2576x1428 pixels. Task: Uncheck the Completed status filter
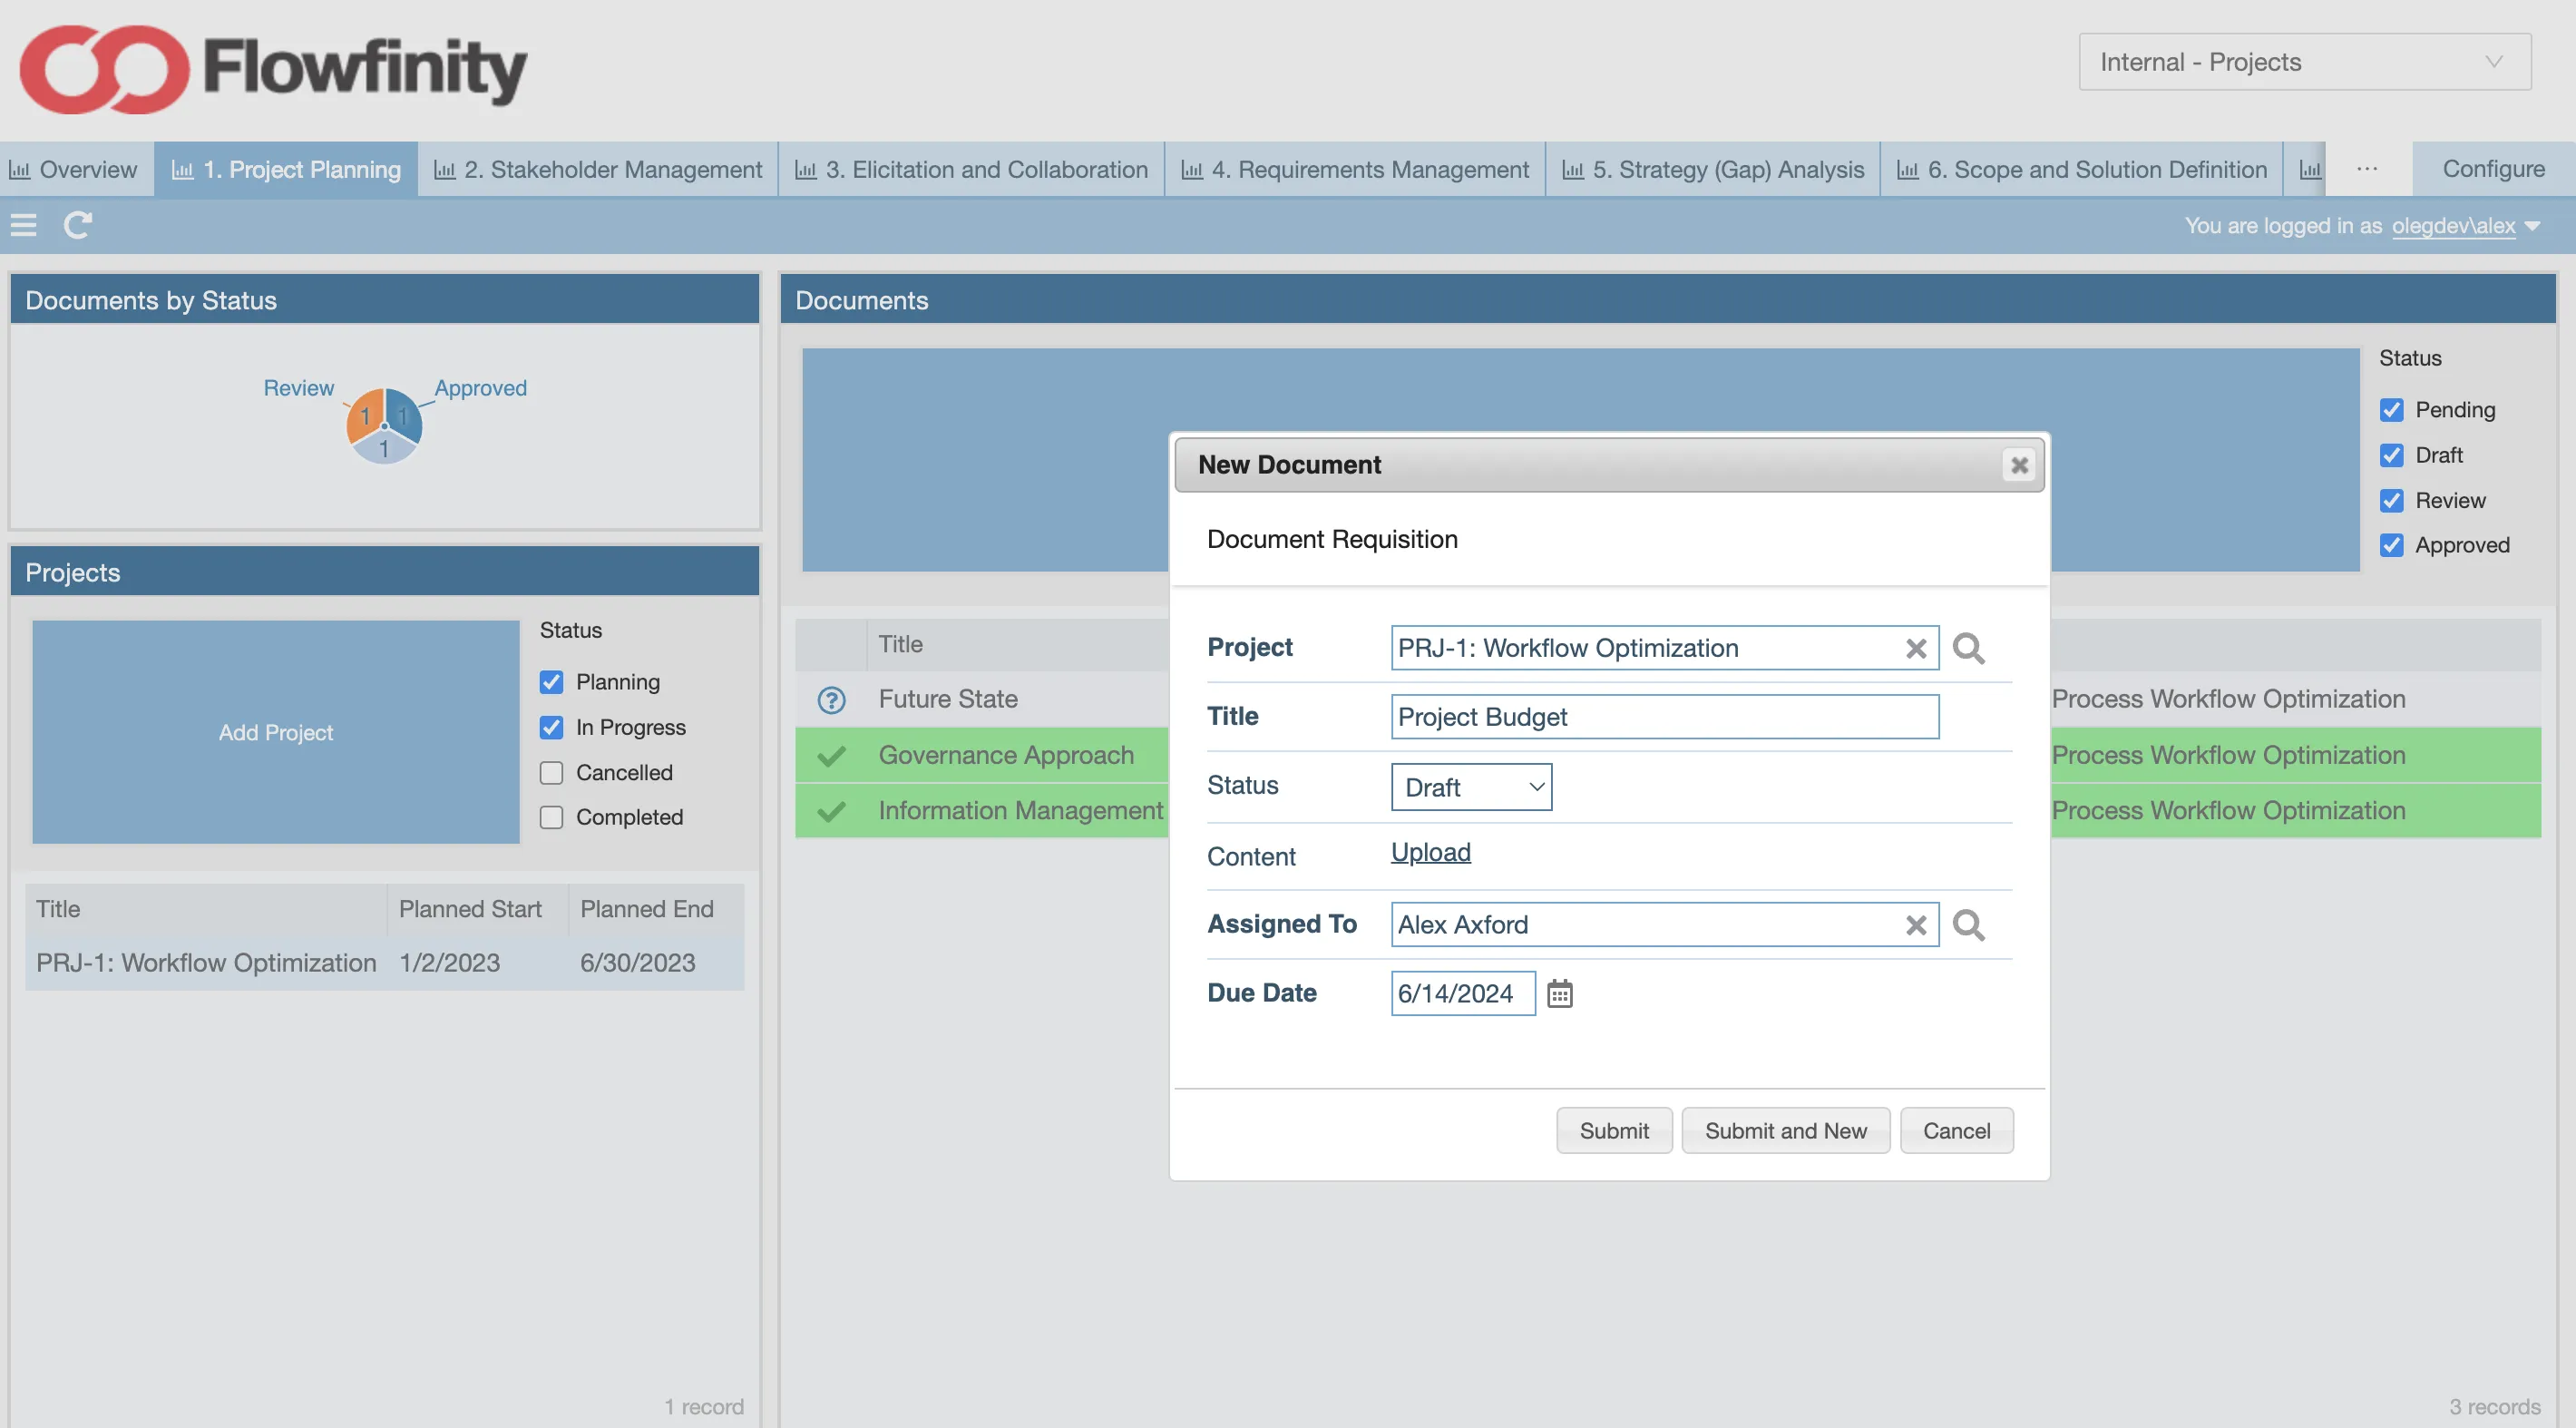point(551,817)
